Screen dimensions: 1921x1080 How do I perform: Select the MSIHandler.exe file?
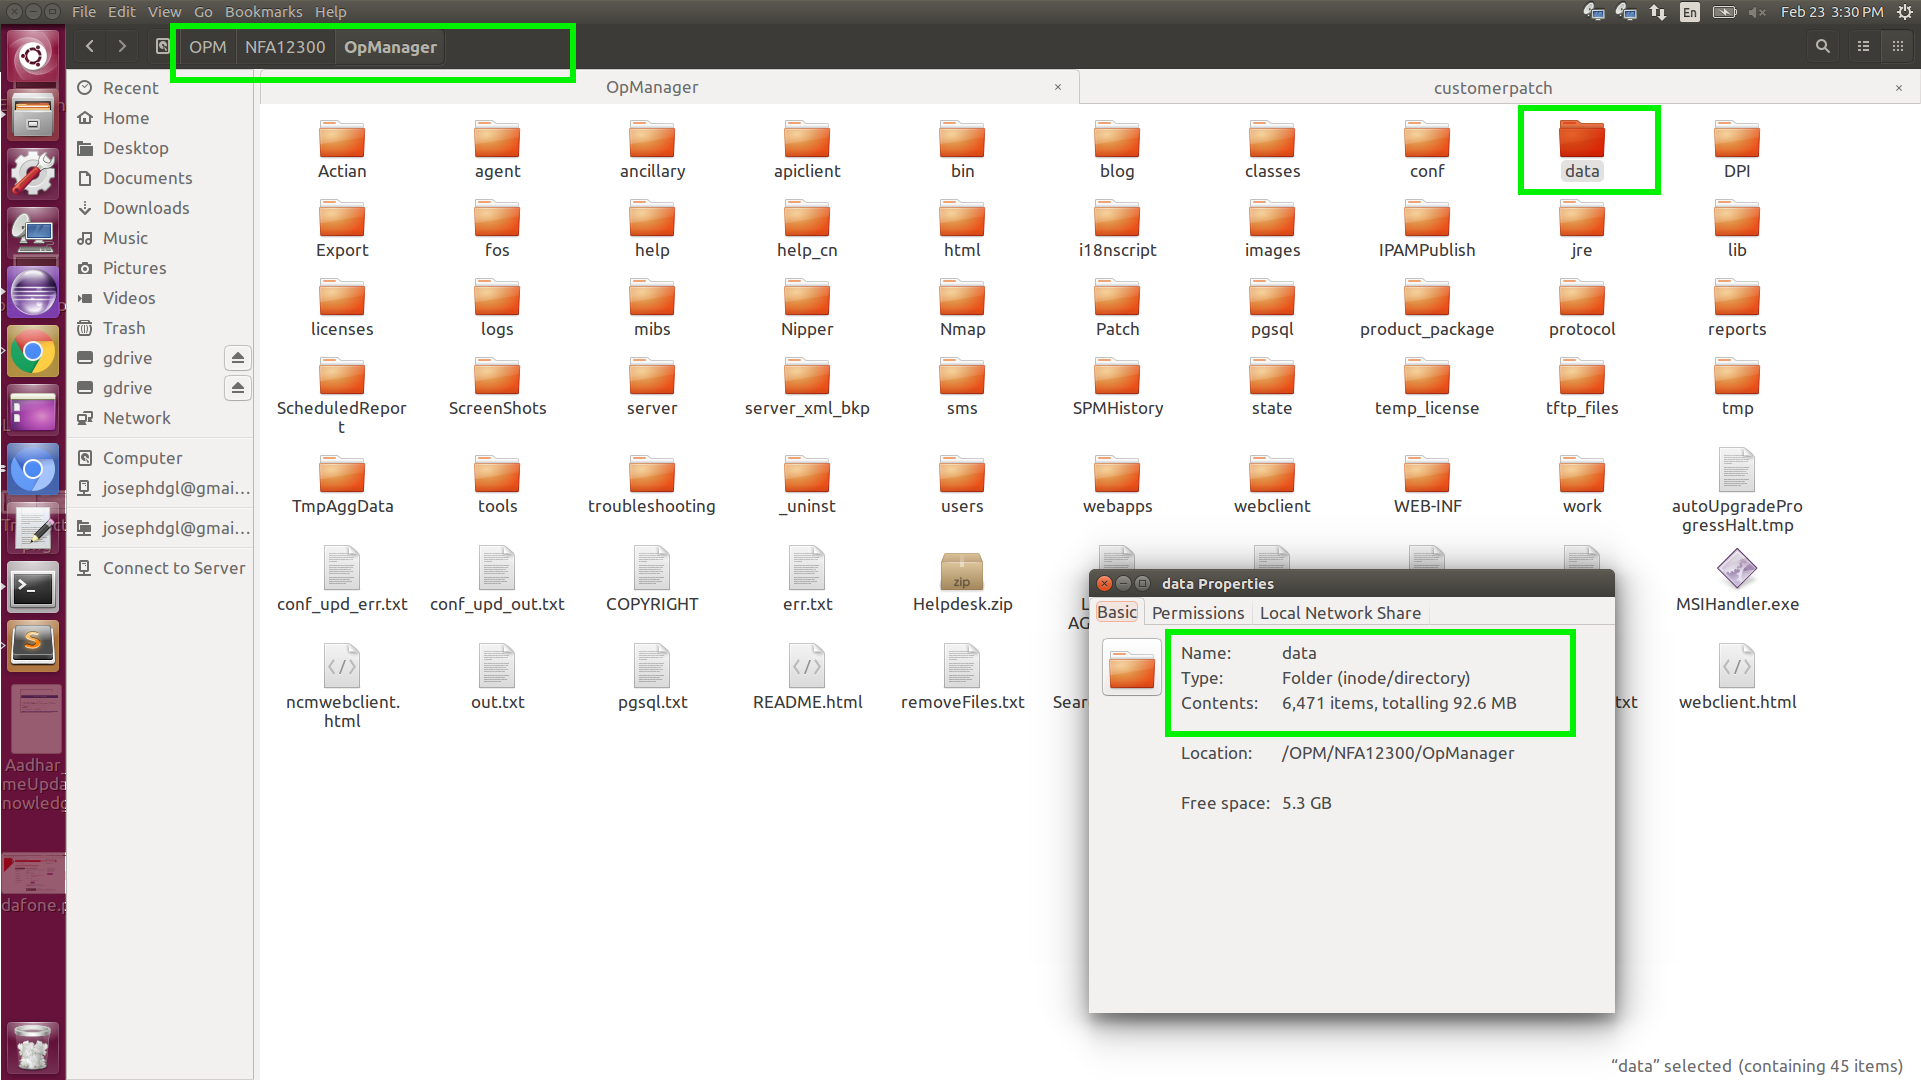(x=1737, y=582)
